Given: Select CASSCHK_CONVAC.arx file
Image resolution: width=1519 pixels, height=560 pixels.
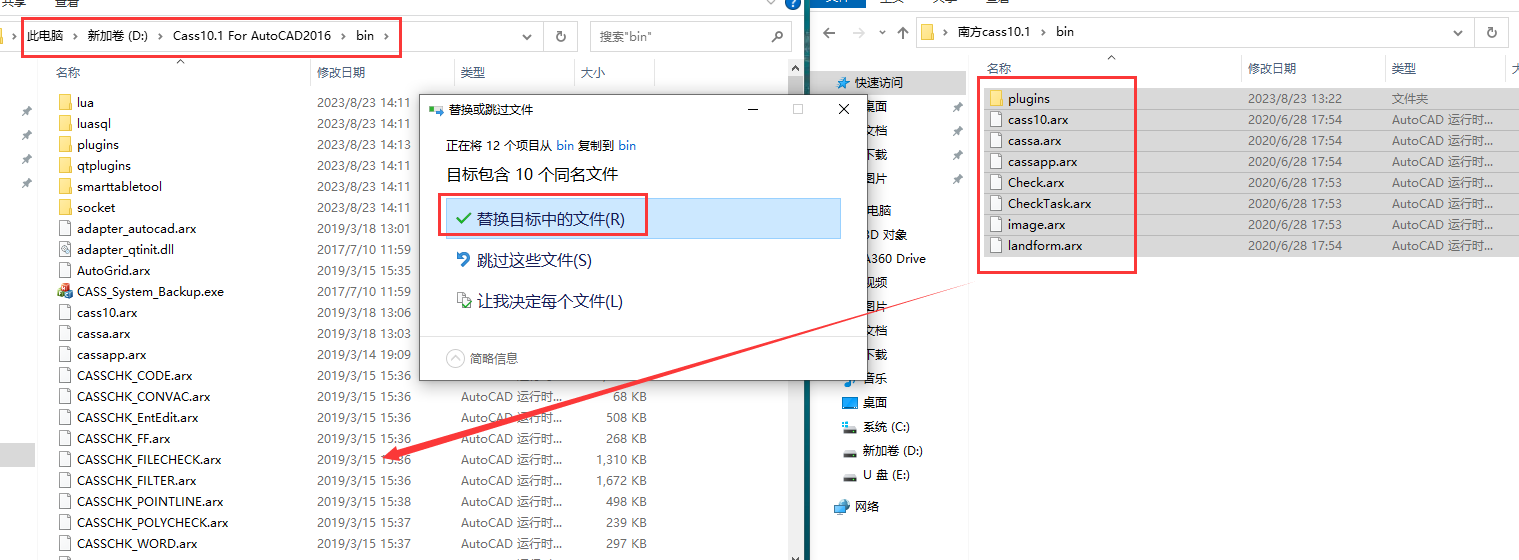Looking at the screenshot, I should 144,396.
